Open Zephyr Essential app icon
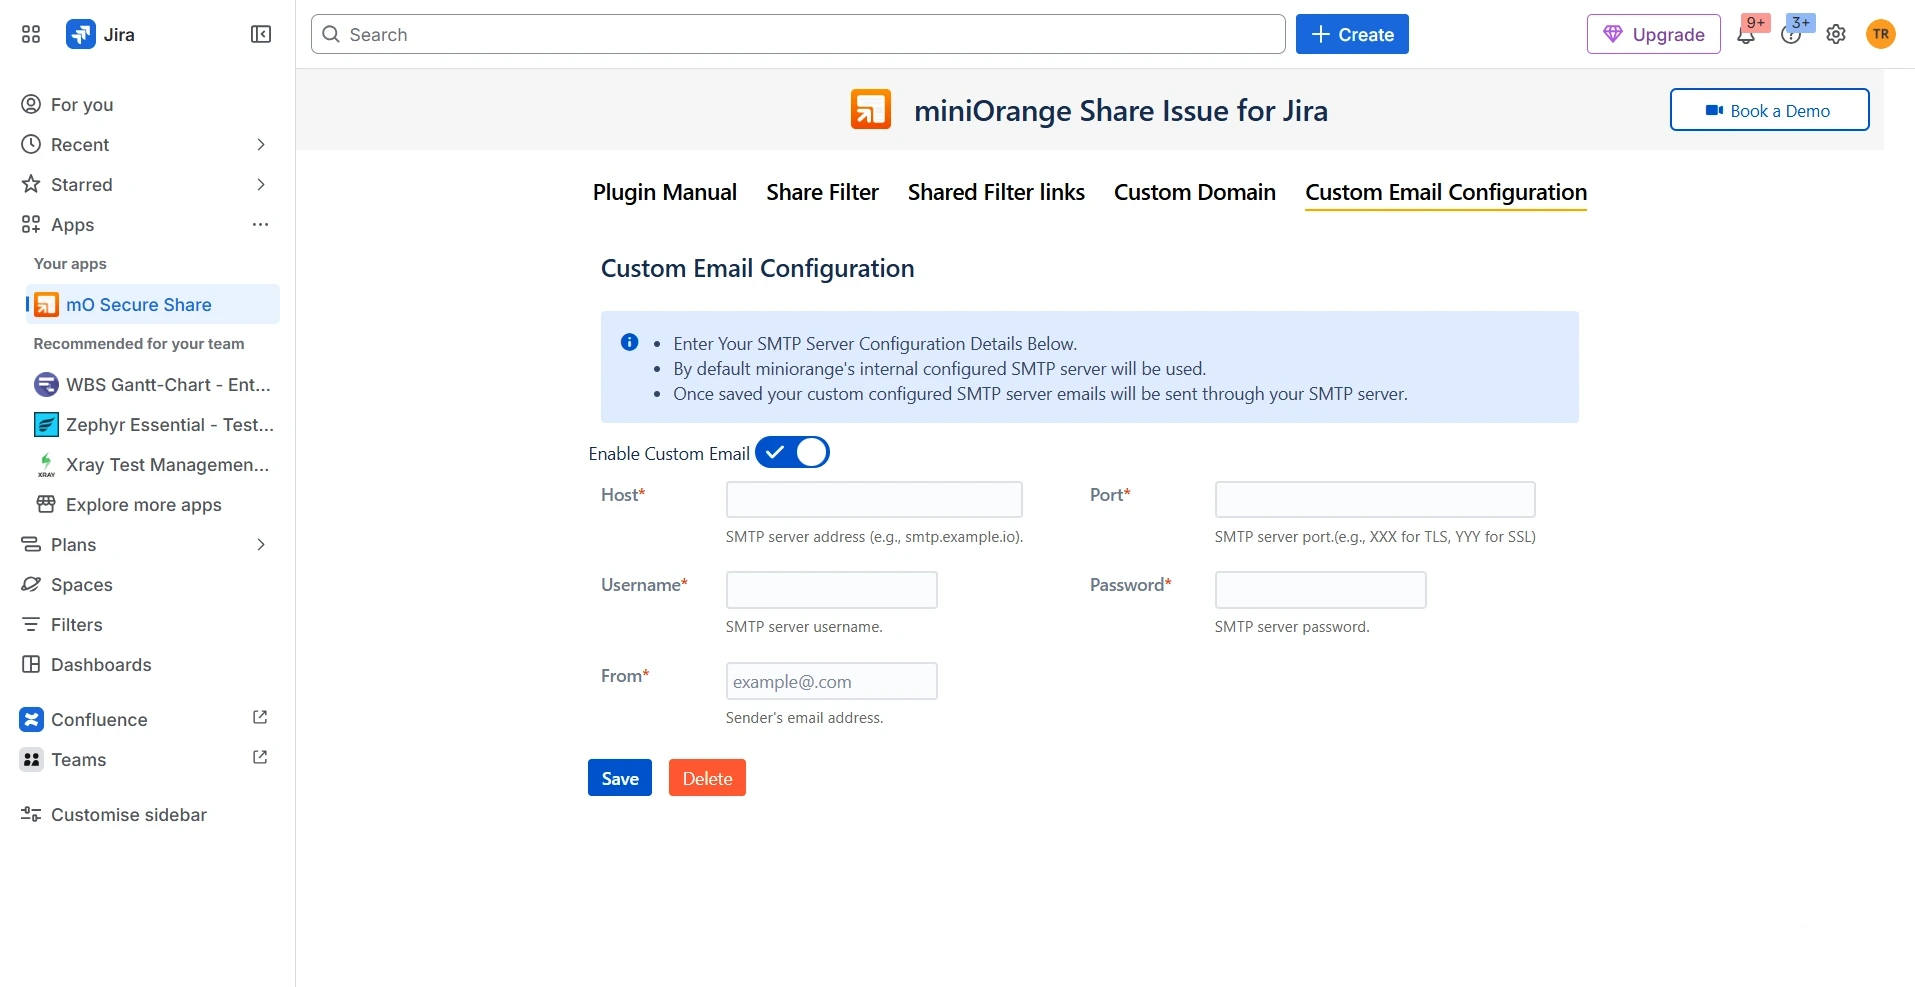 [46, 424]
